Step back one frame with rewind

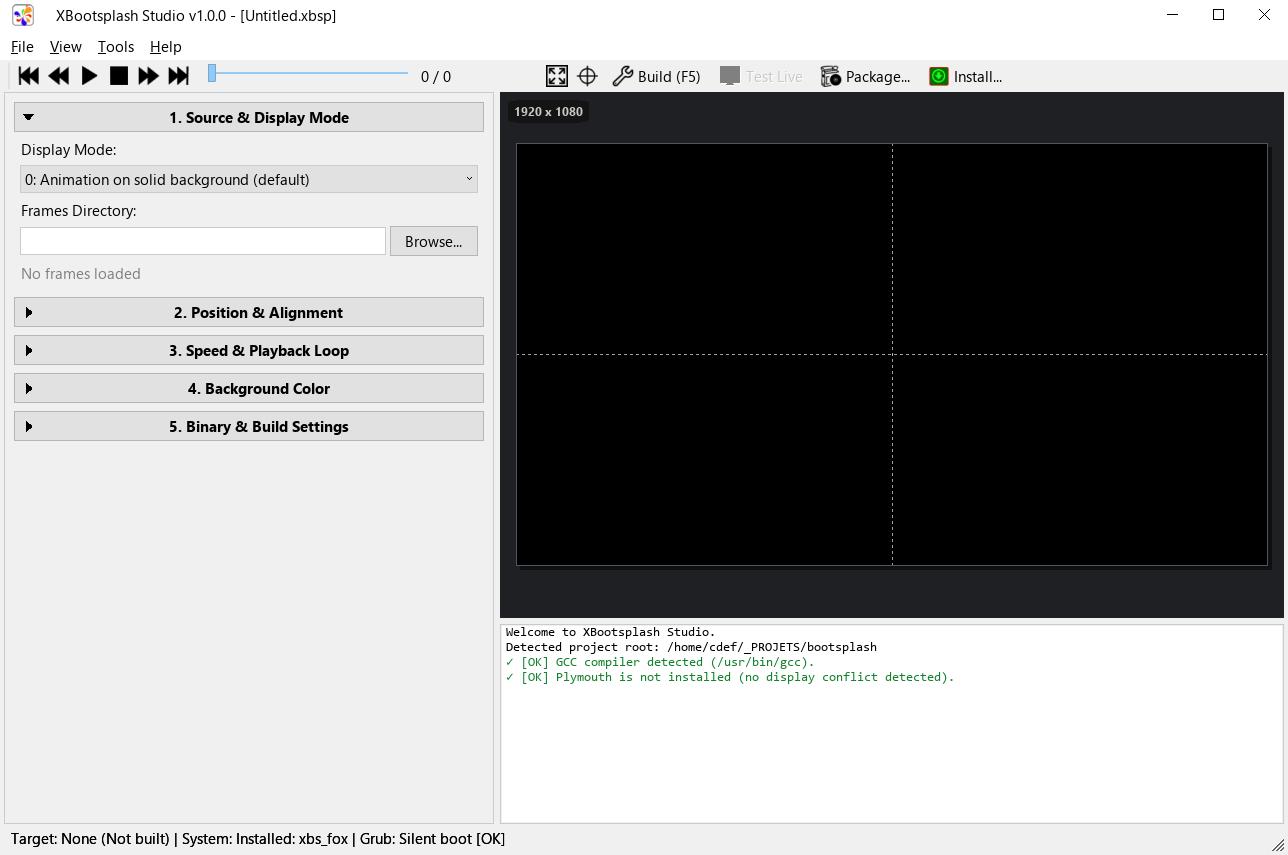pyautogui.click(x=59, y=76)
